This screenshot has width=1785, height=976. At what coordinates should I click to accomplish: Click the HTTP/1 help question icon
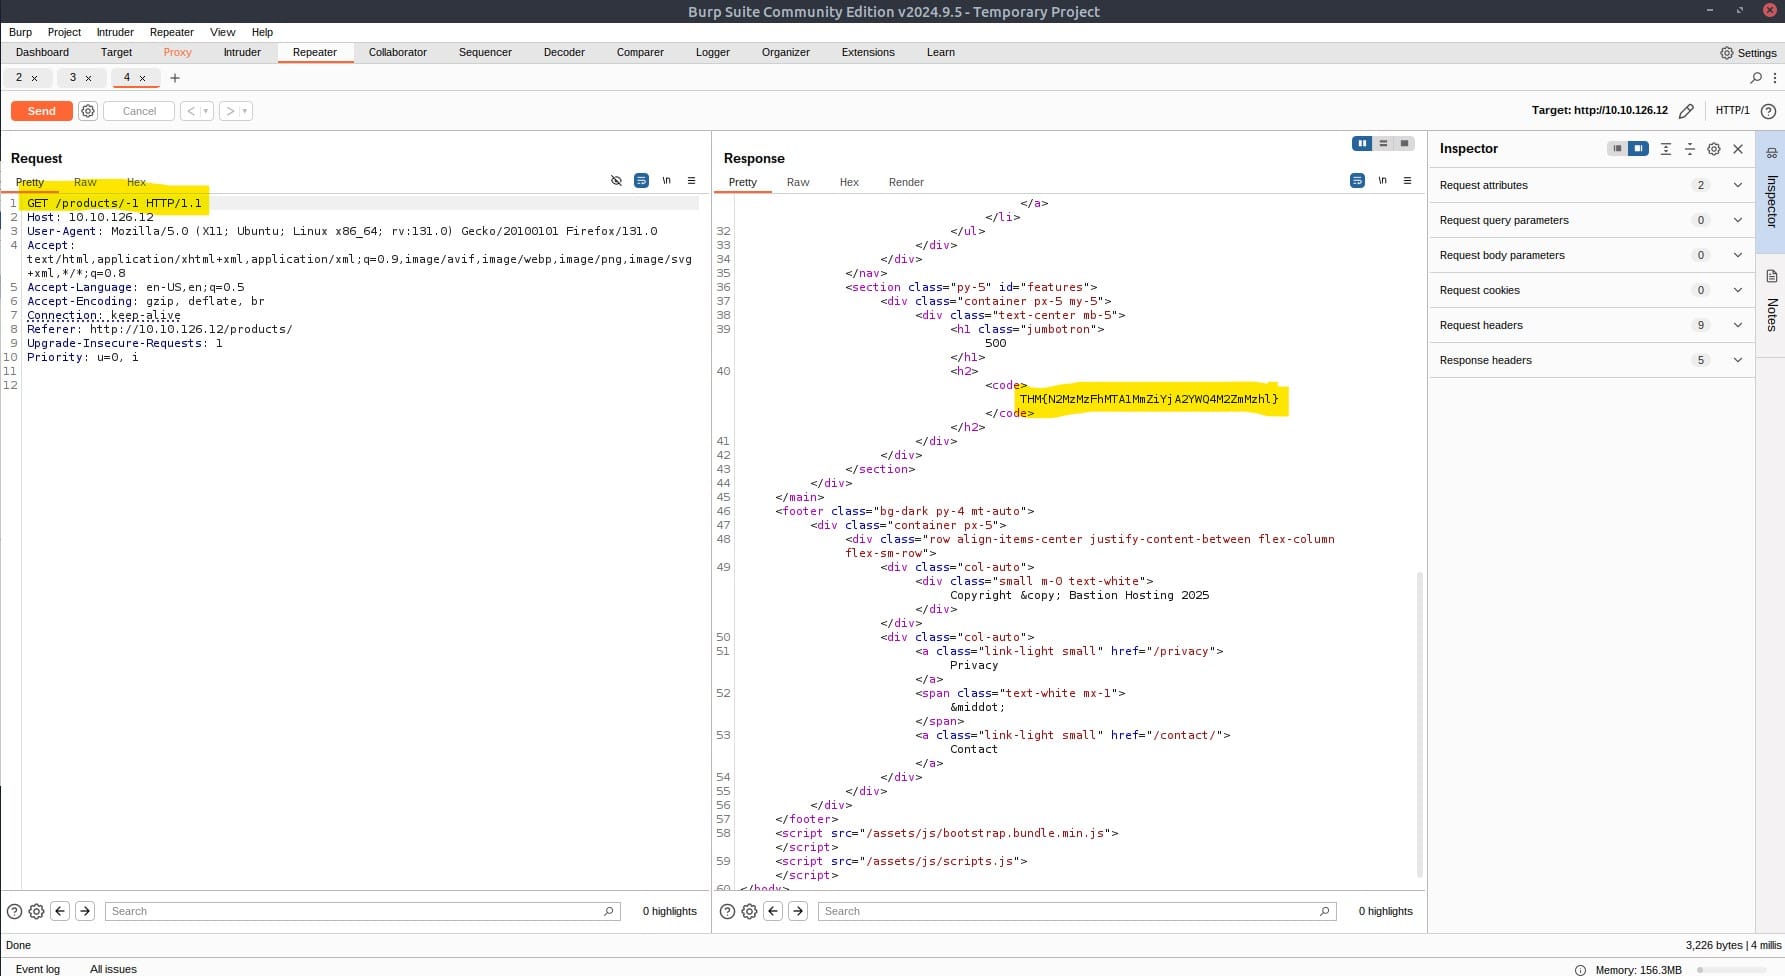tap(1768, 111)
